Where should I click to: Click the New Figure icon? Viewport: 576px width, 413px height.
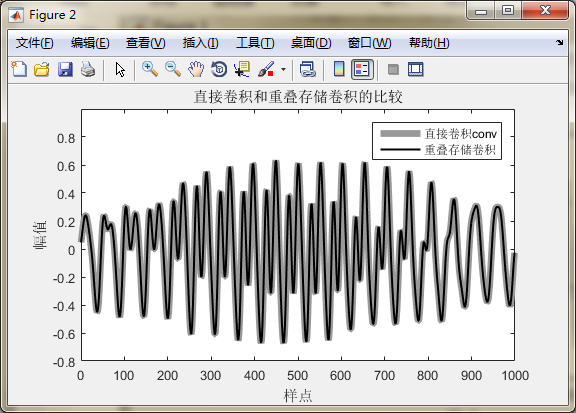tap(19, 69)
